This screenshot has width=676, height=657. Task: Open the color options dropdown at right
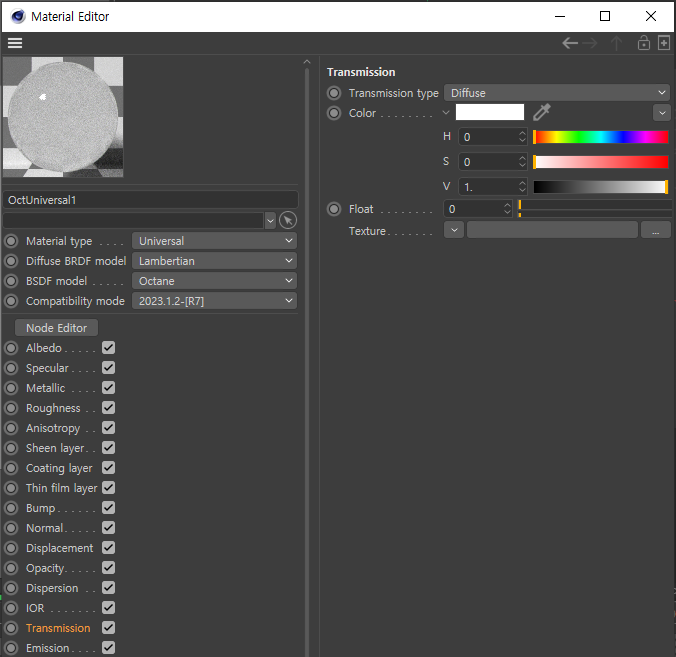(662, 113)
